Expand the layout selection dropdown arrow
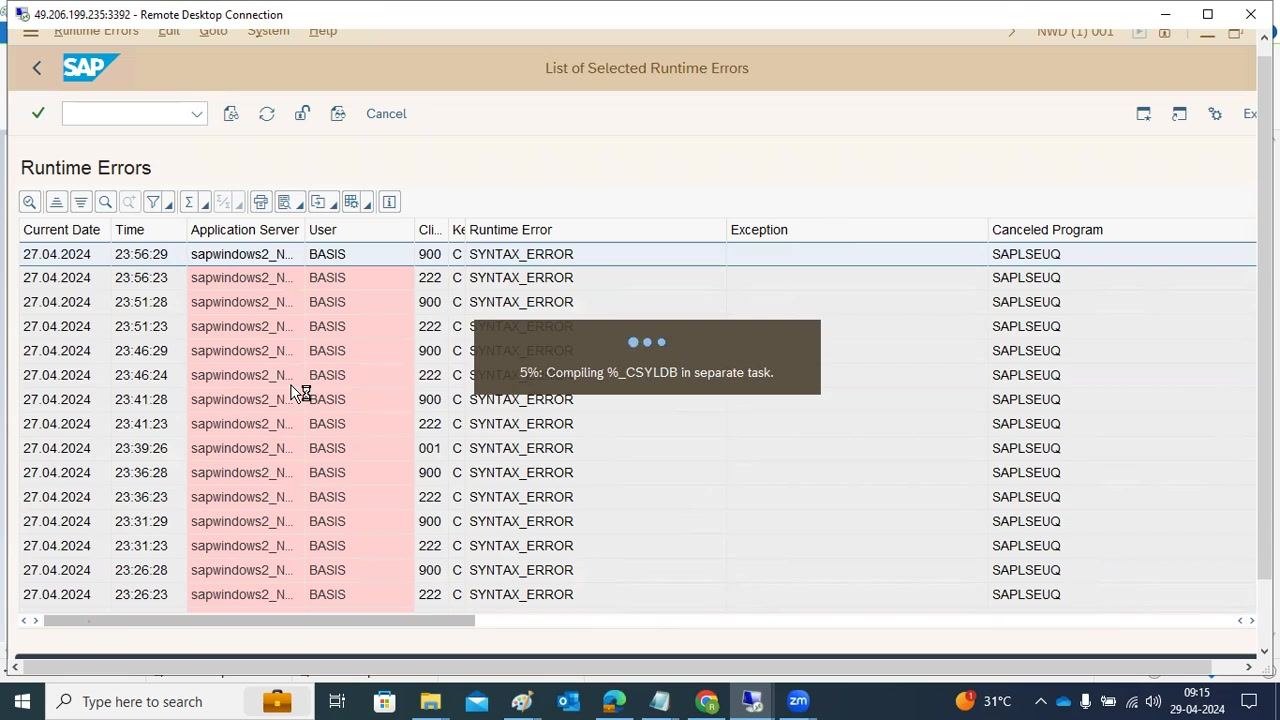Screen dimensions: 1280x720 pyautogui.click(x=367, y=204)
